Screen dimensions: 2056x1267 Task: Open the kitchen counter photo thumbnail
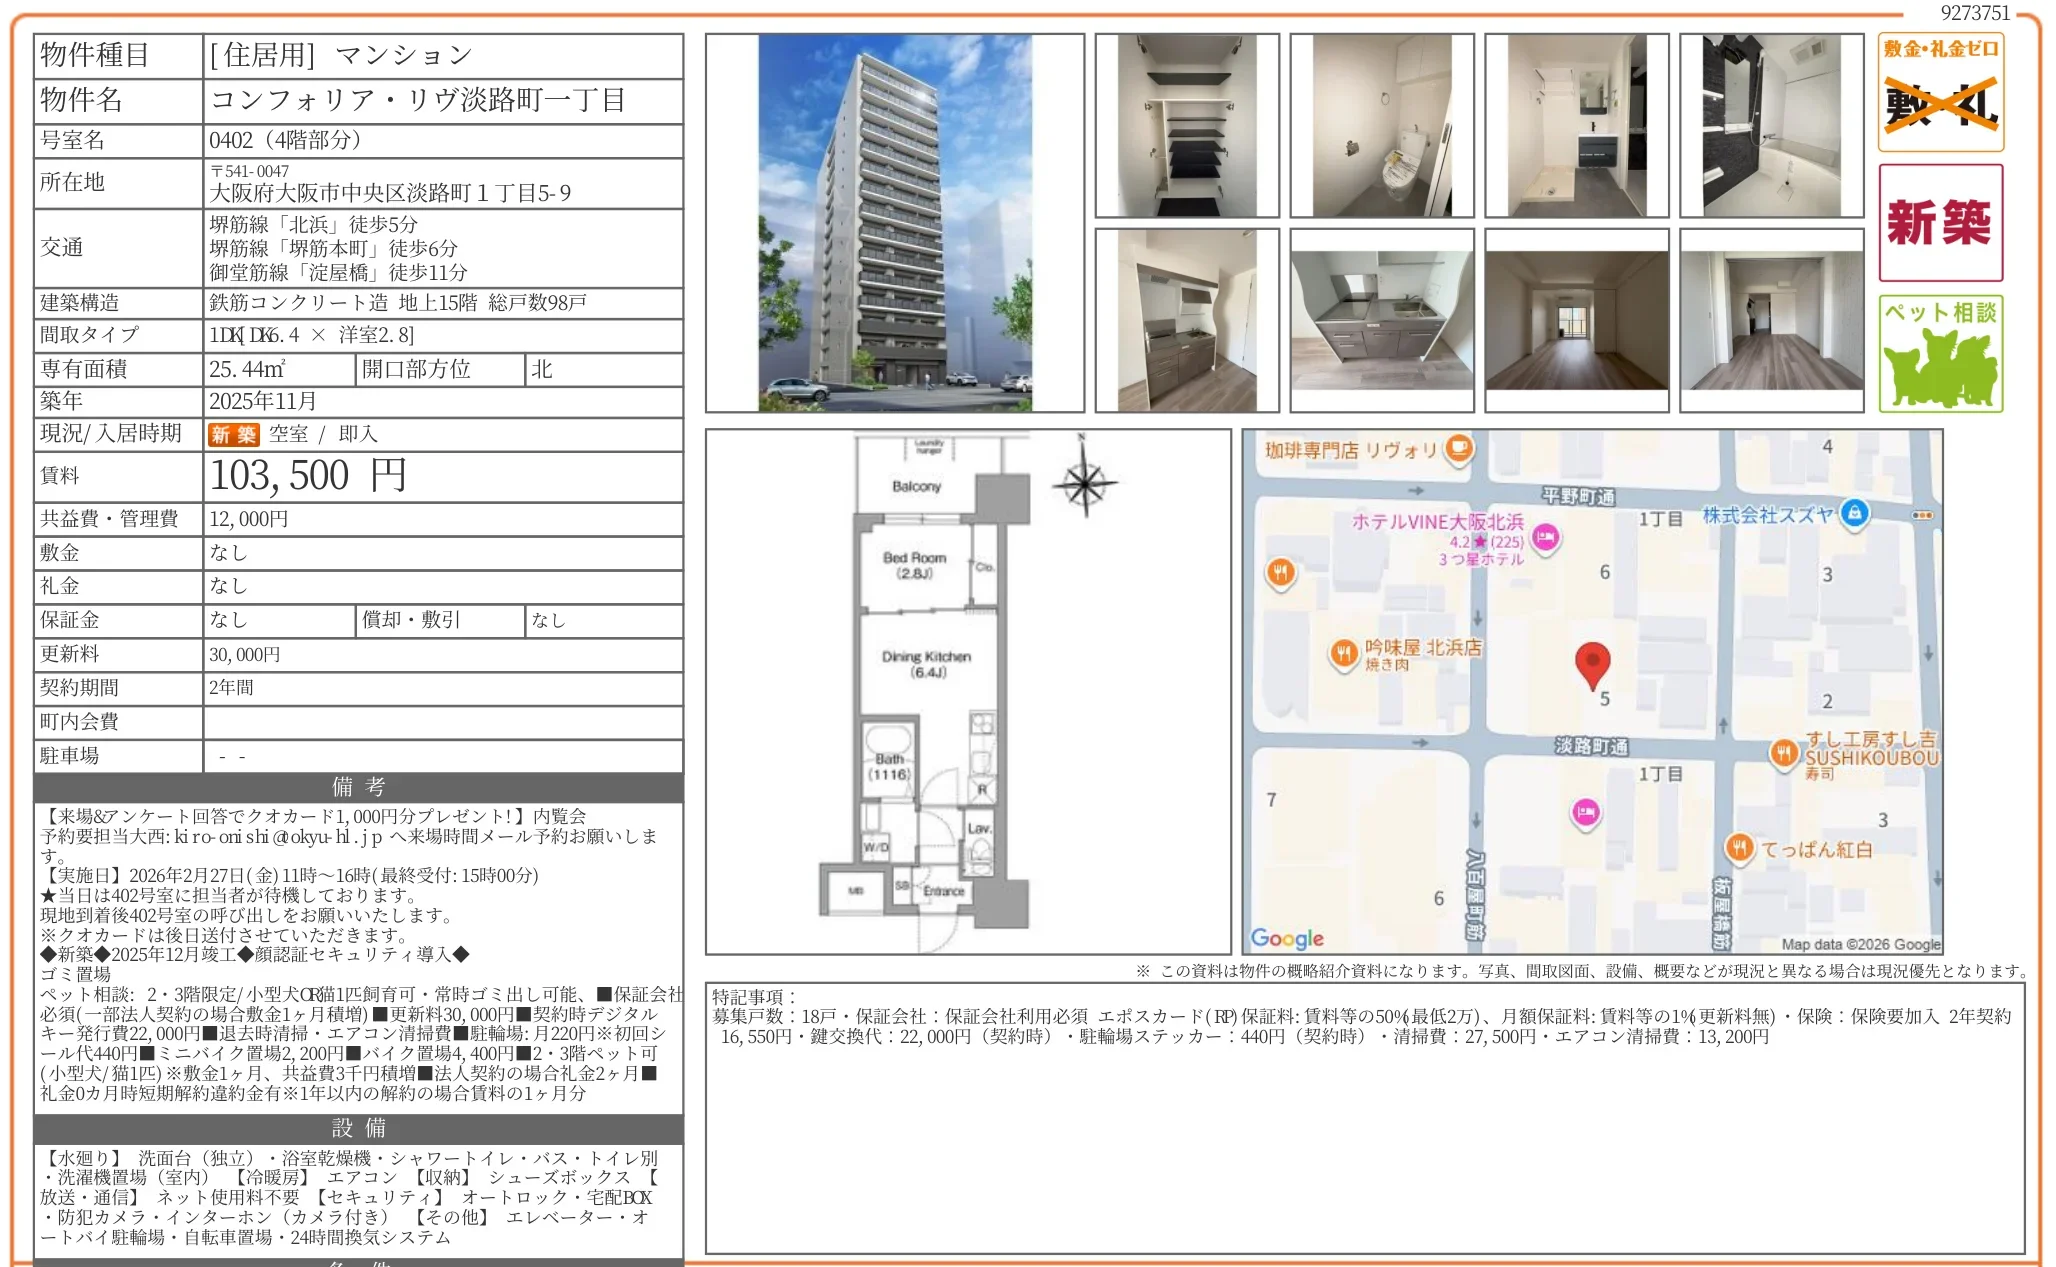click(1381, 320)
